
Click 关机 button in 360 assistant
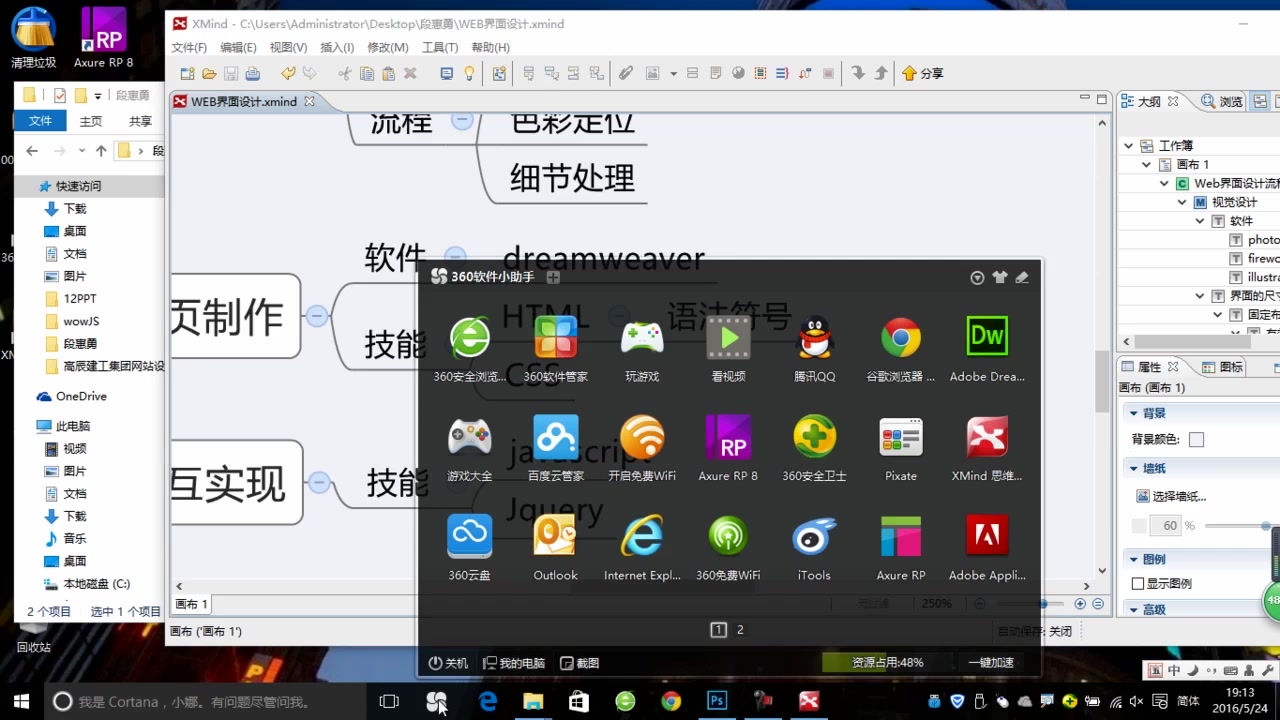click(448, 663)
